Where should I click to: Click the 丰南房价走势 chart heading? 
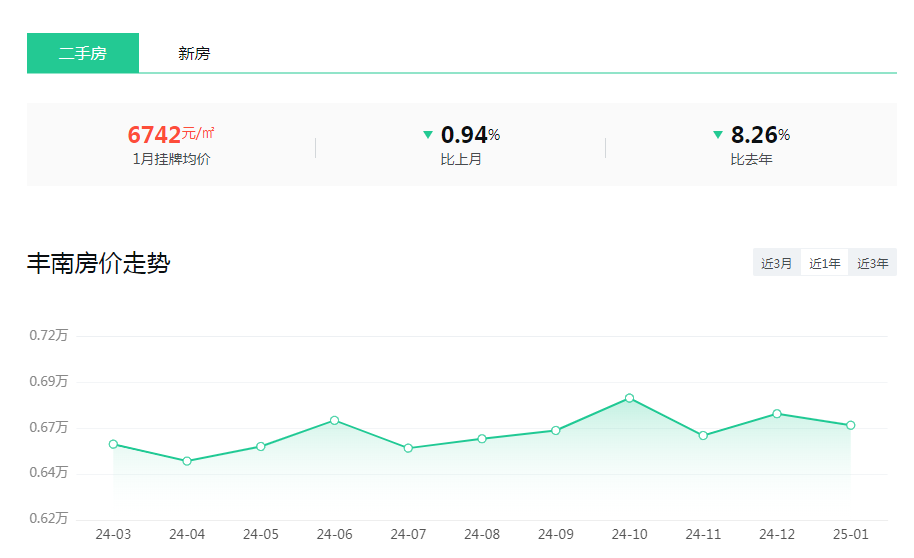click(x=98, y=264)
